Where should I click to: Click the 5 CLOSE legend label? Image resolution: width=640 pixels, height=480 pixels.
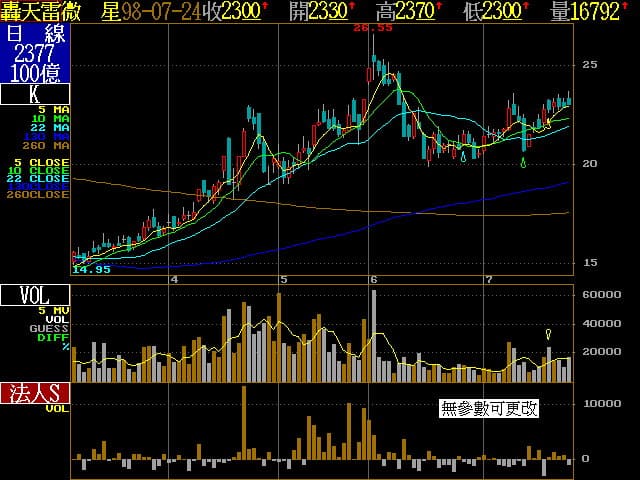tap(41, 161)
